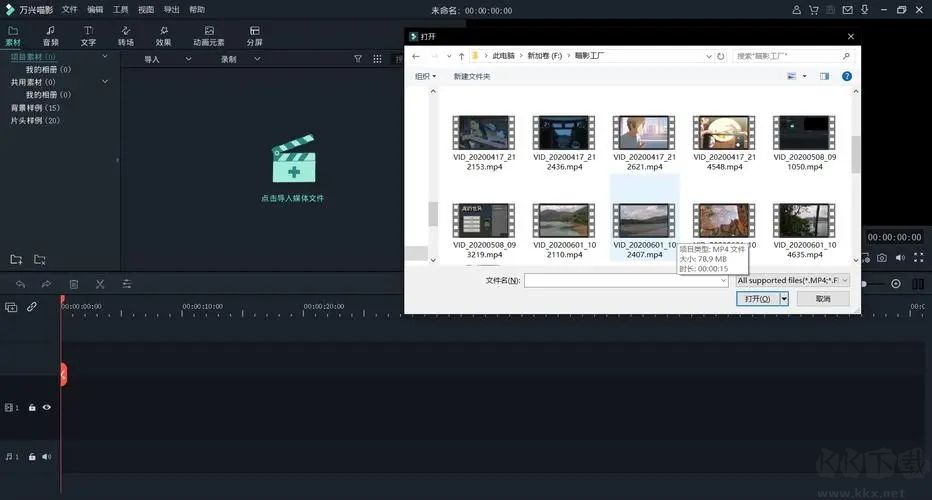Click the 分屏 (Split screen) icon
Image resolution: width=932 pixels, height=500 pixels.
[x=255, y=35]
